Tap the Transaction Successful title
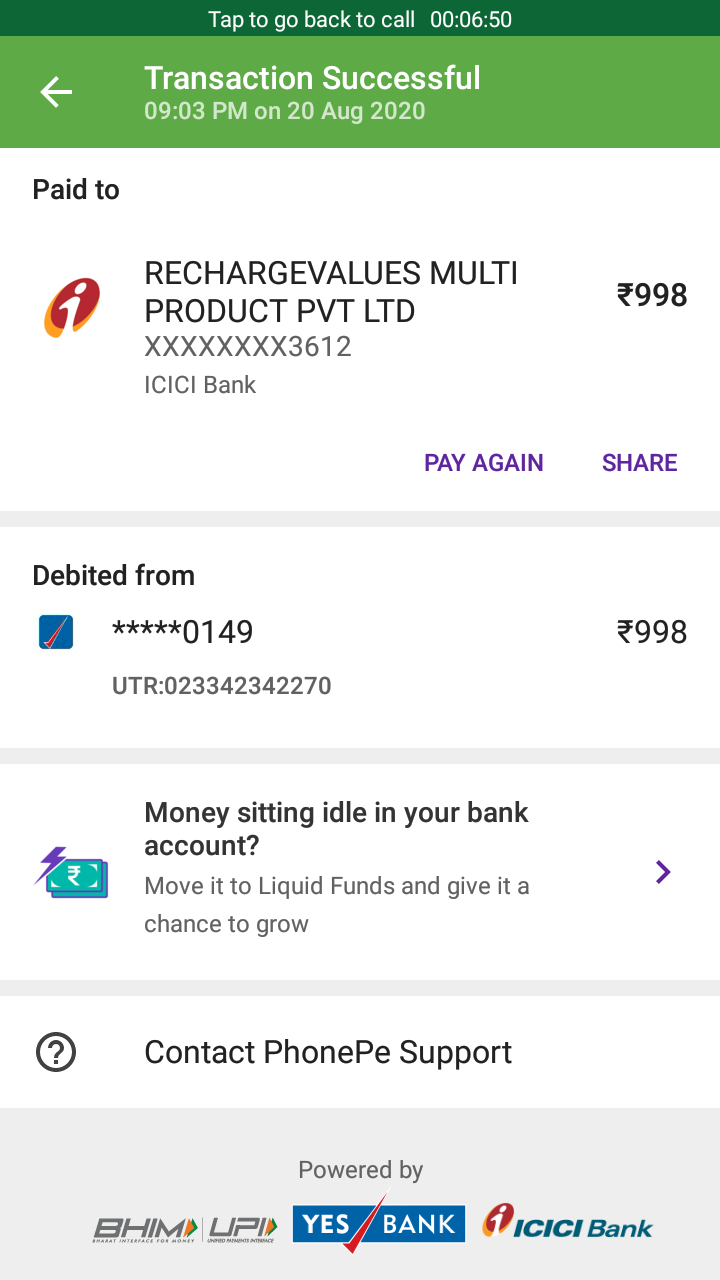Viewport: 720px width, 1280px height. [x=312, y=78]
